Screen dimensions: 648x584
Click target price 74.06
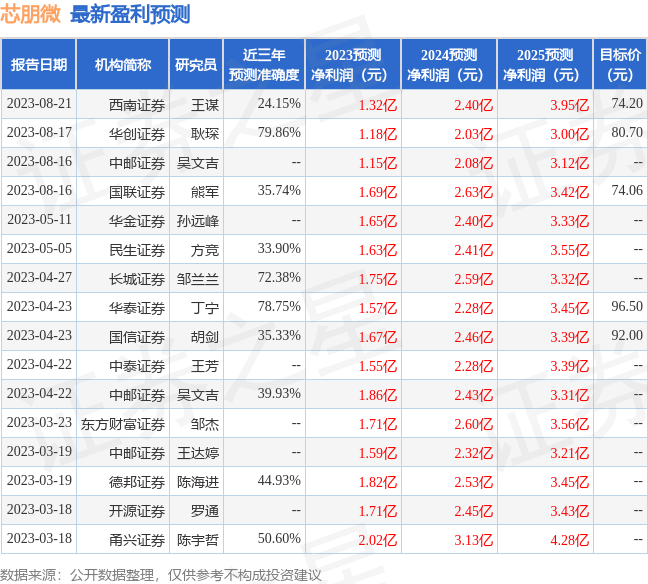[x=627, y=191]
